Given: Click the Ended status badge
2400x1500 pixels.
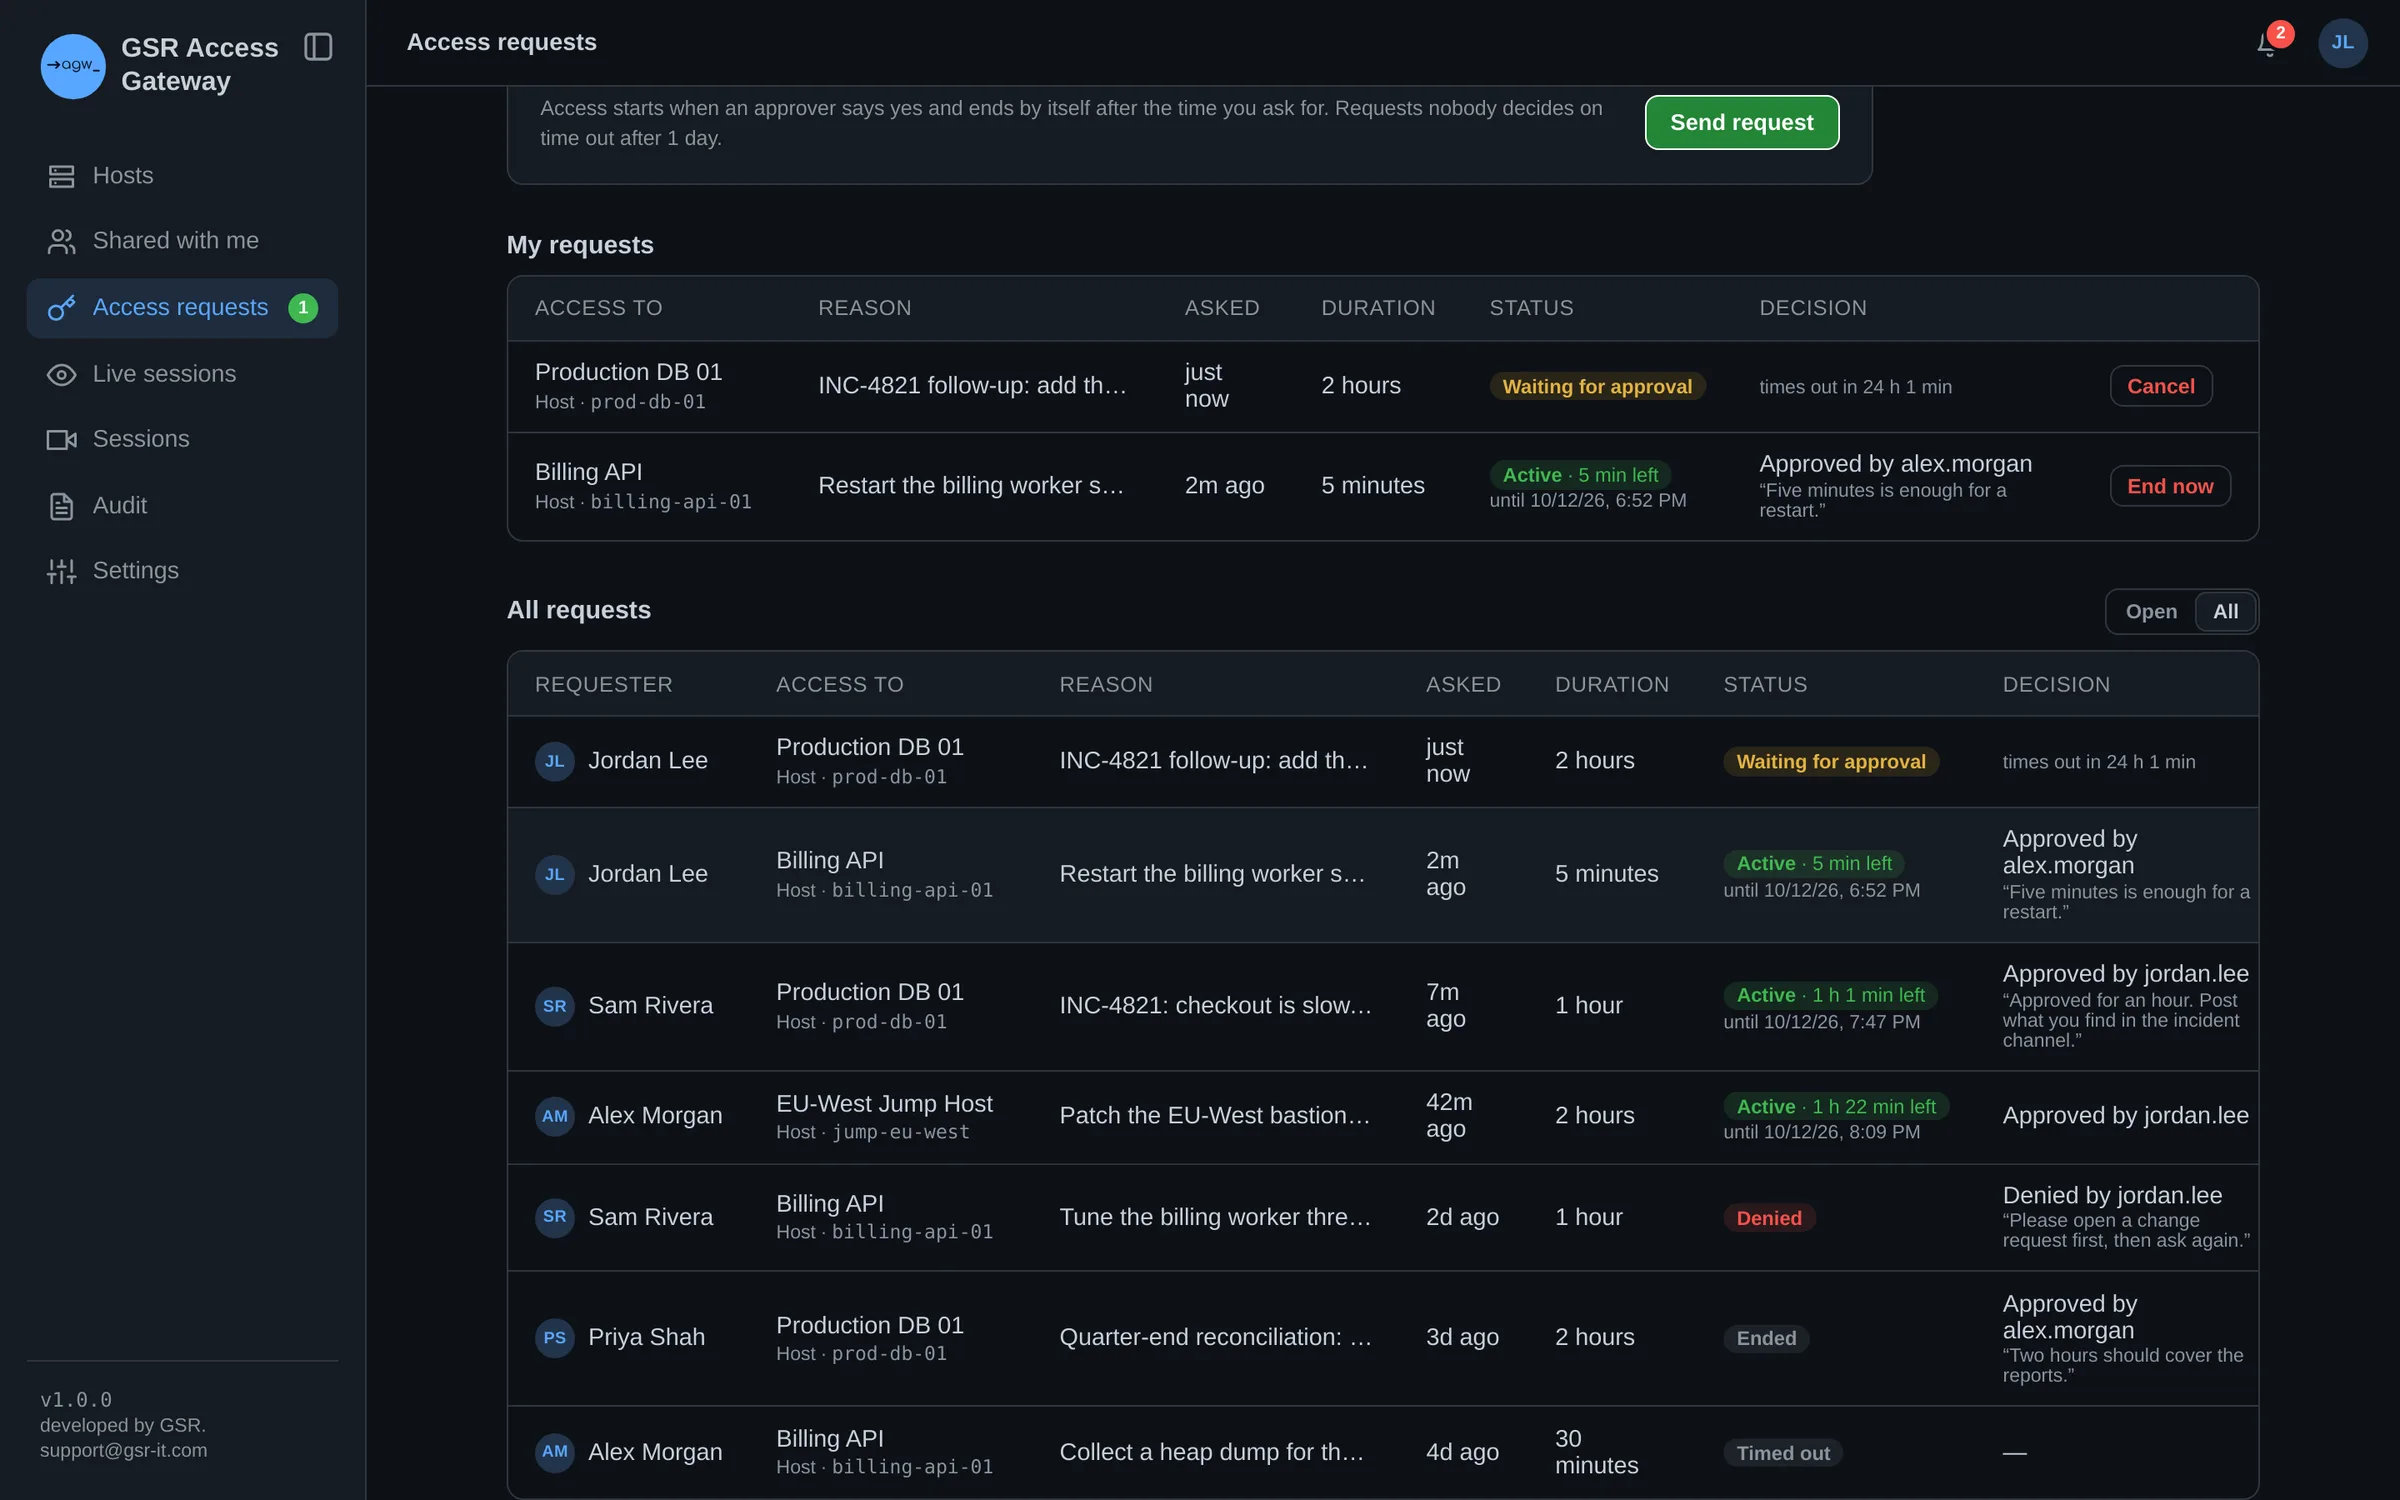Looking at the screenshot, I should tap(1766, 1338).
